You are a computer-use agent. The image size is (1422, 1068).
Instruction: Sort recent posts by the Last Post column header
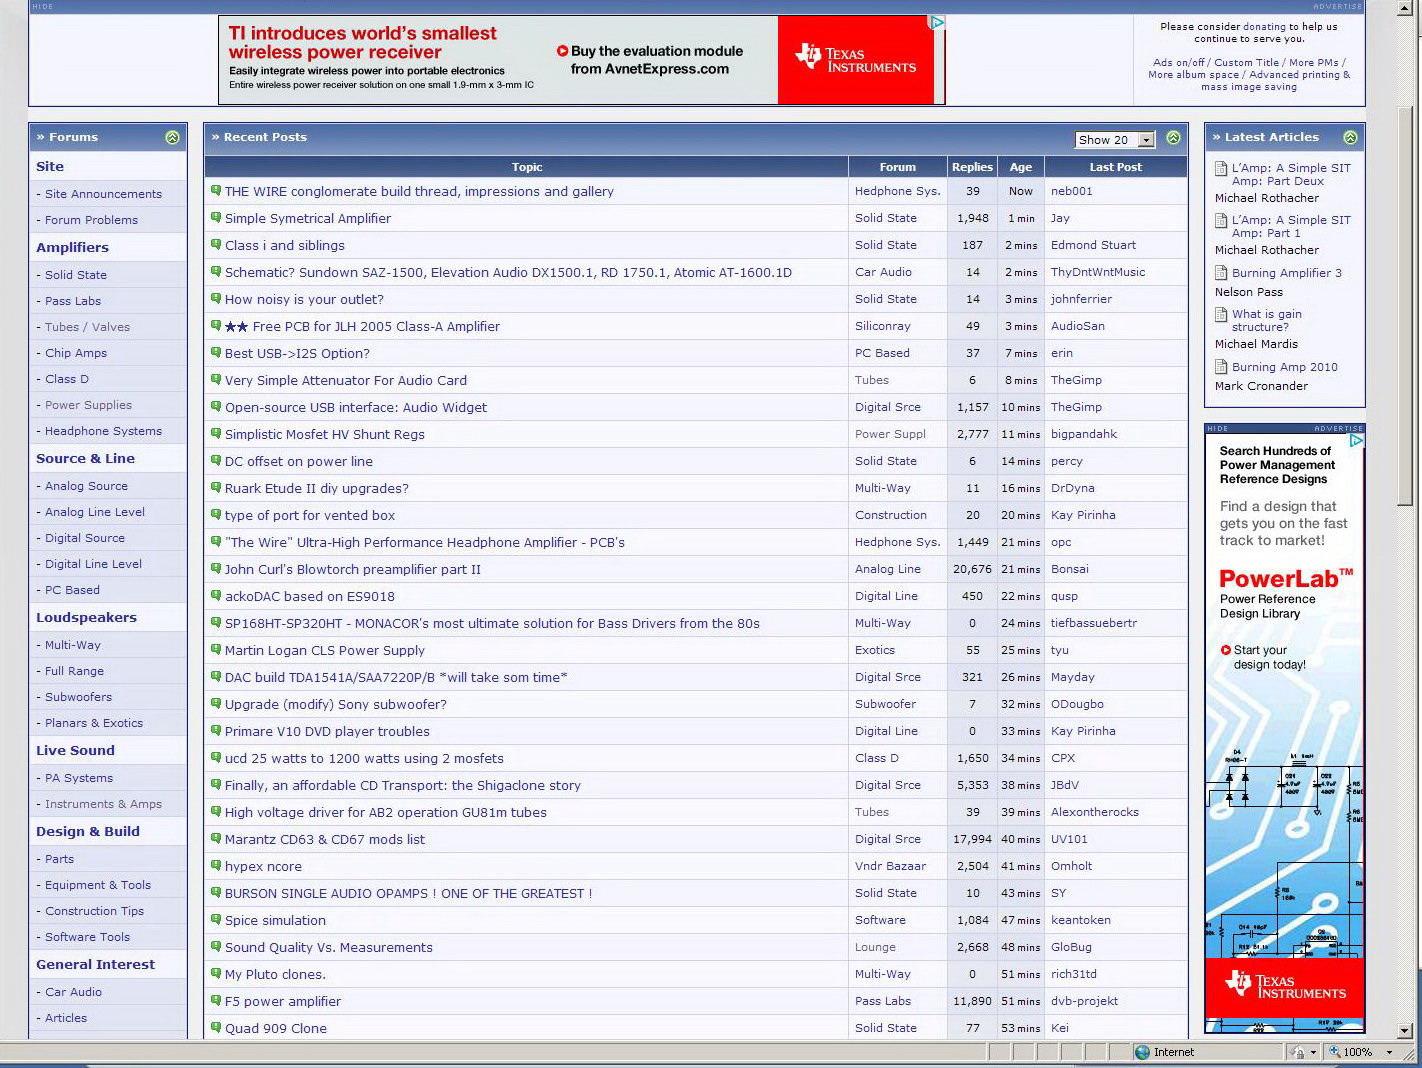click(1116, 167)
